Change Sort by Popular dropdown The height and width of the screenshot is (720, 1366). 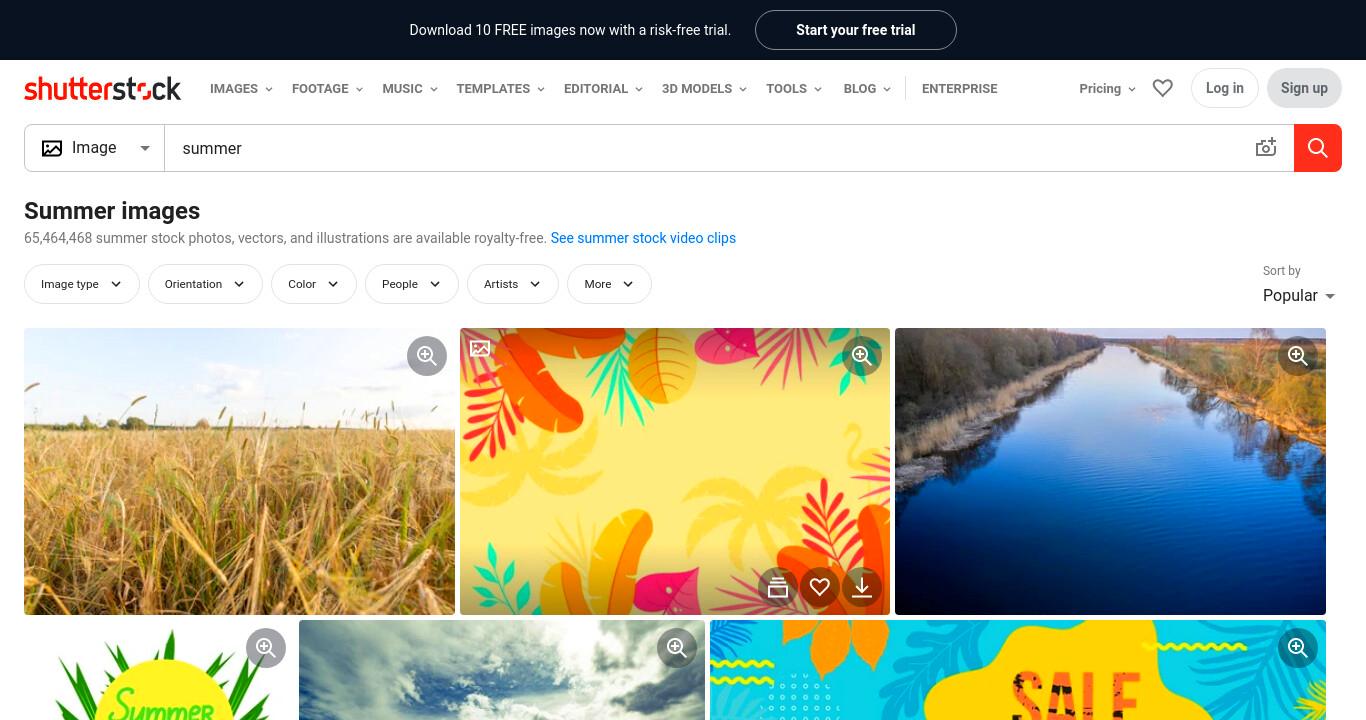[1299, 295]
